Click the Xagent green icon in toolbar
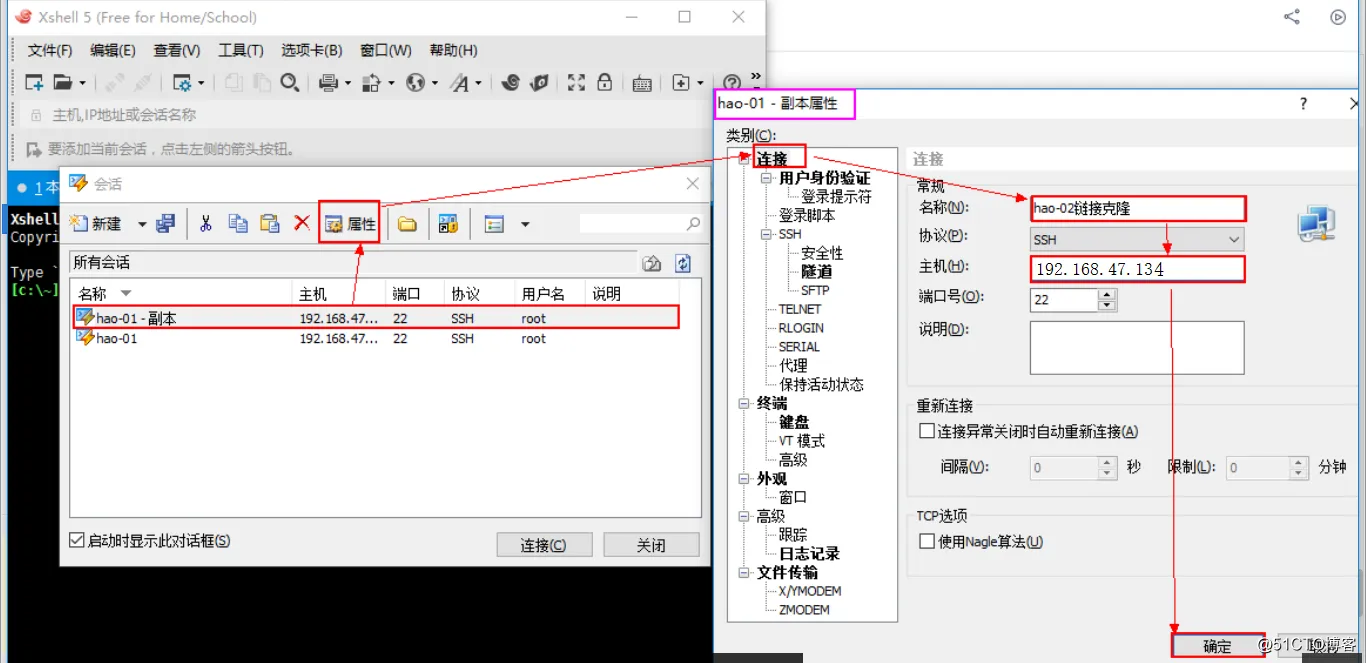Viewport: 1366px width, 663px height. [x=539, y=83]
